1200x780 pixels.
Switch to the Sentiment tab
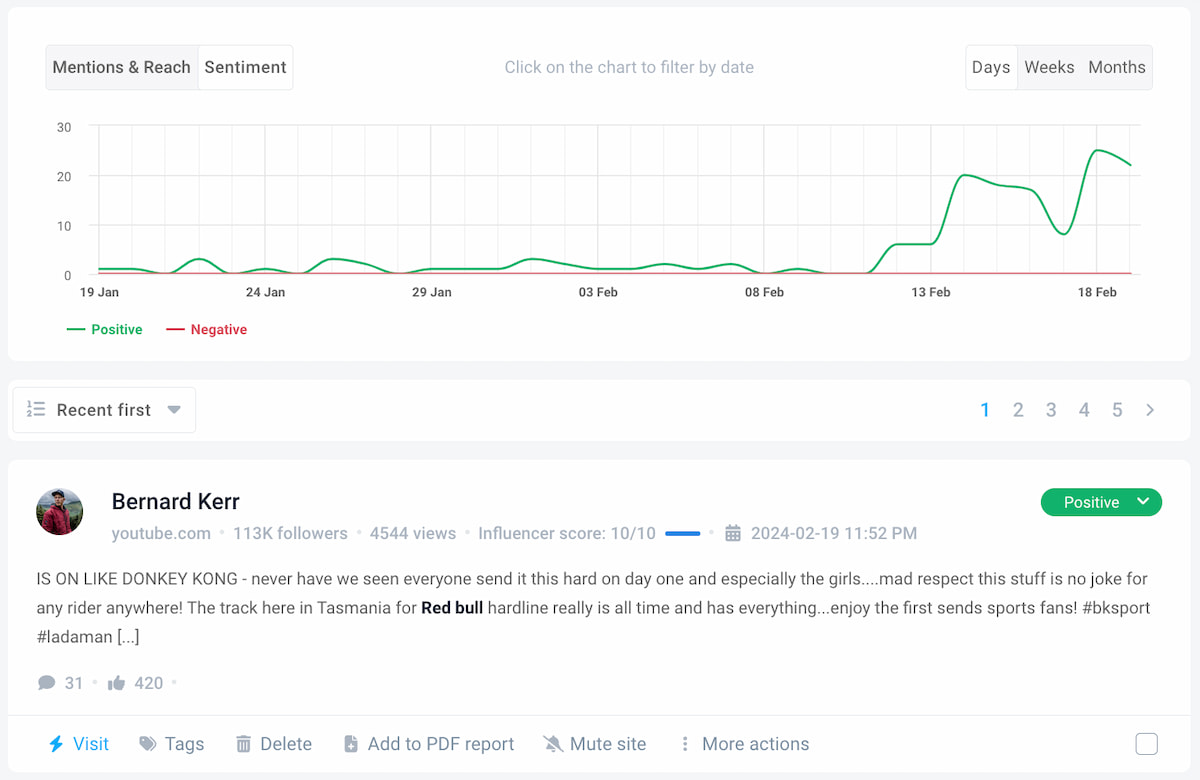[245, 67]
